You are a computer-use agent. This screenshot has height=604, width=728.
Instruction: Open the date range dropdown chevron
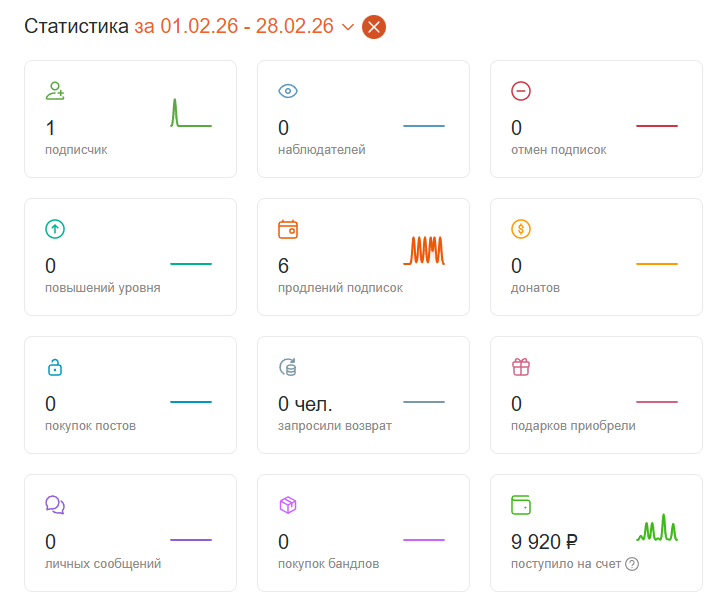(348, 27)
